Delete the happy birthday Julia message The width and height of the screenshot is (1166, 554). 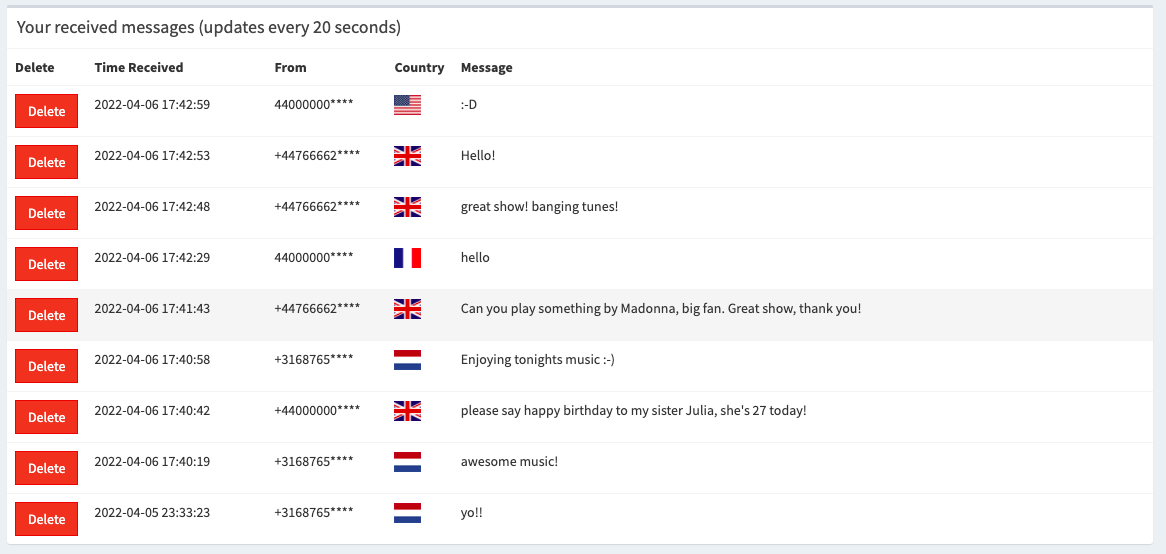[x=47, y=417]
